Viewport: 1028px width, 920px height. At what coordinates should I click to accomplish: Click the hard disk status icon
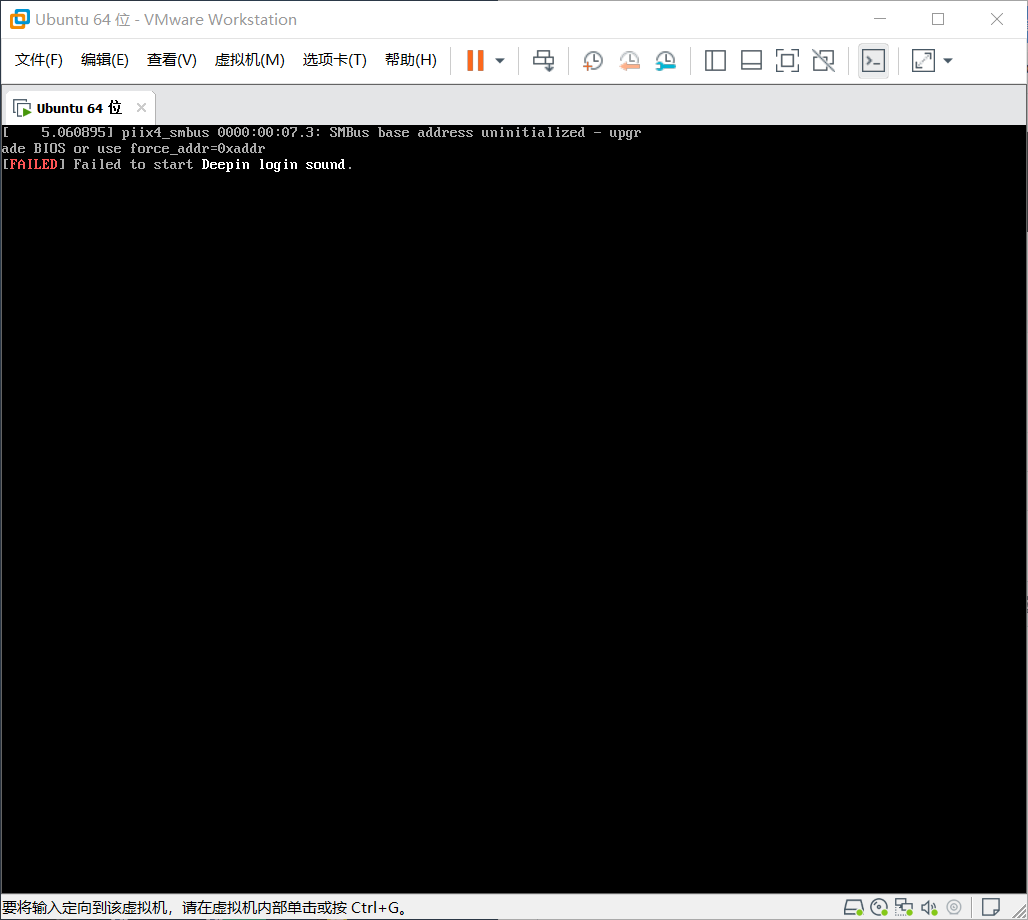click(x=853, y=908)
